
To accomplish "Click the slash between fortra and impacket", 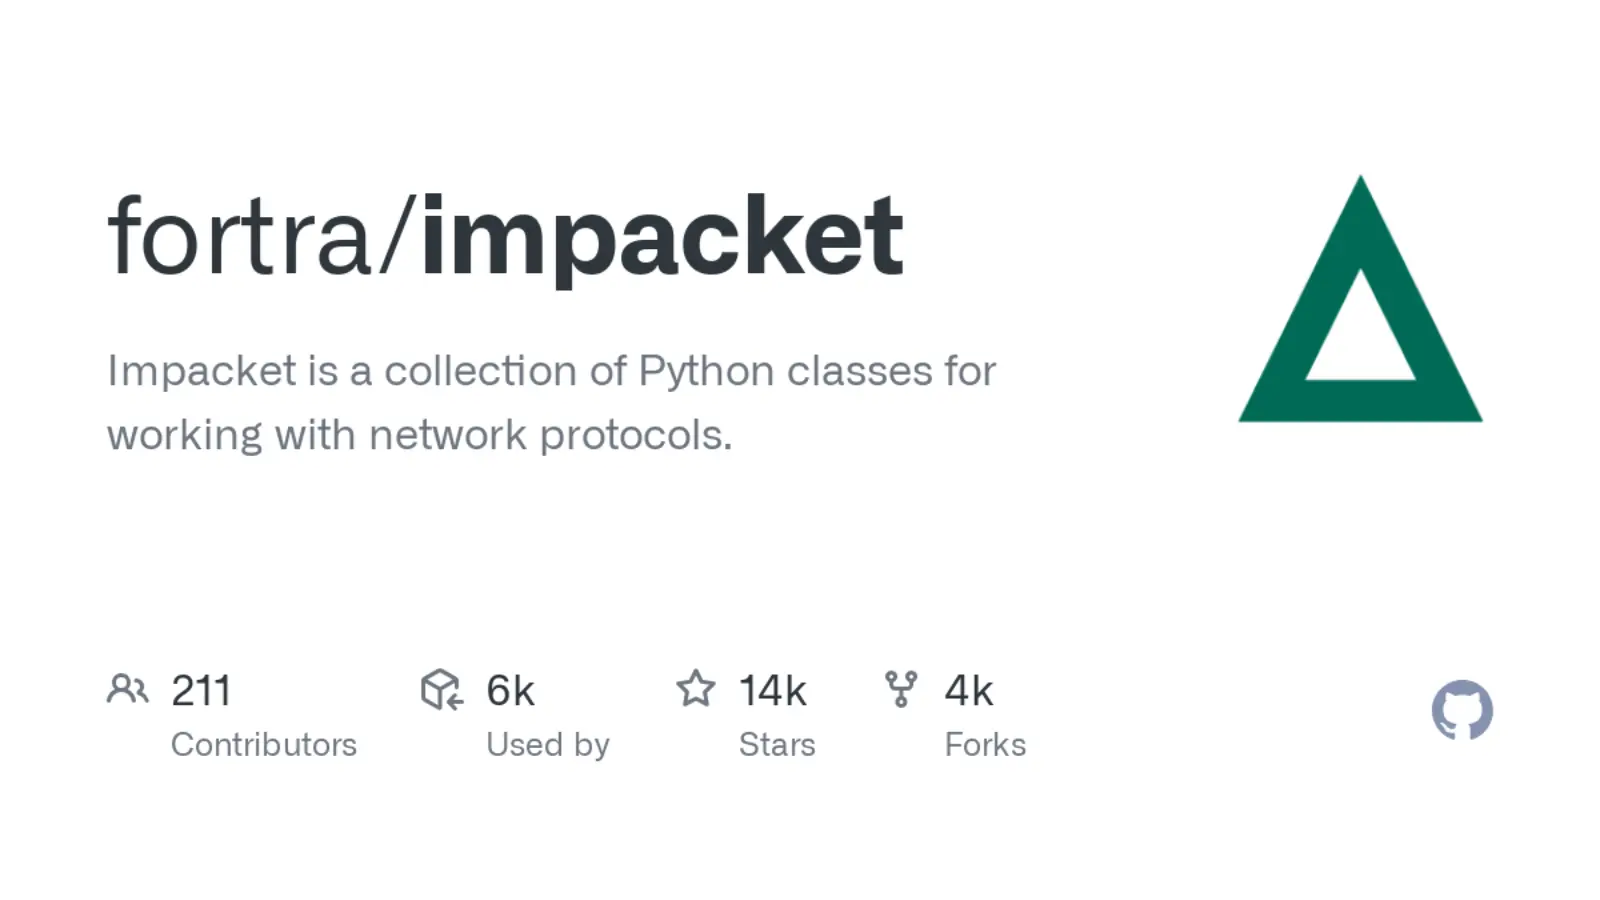I will tap(397, 238).
